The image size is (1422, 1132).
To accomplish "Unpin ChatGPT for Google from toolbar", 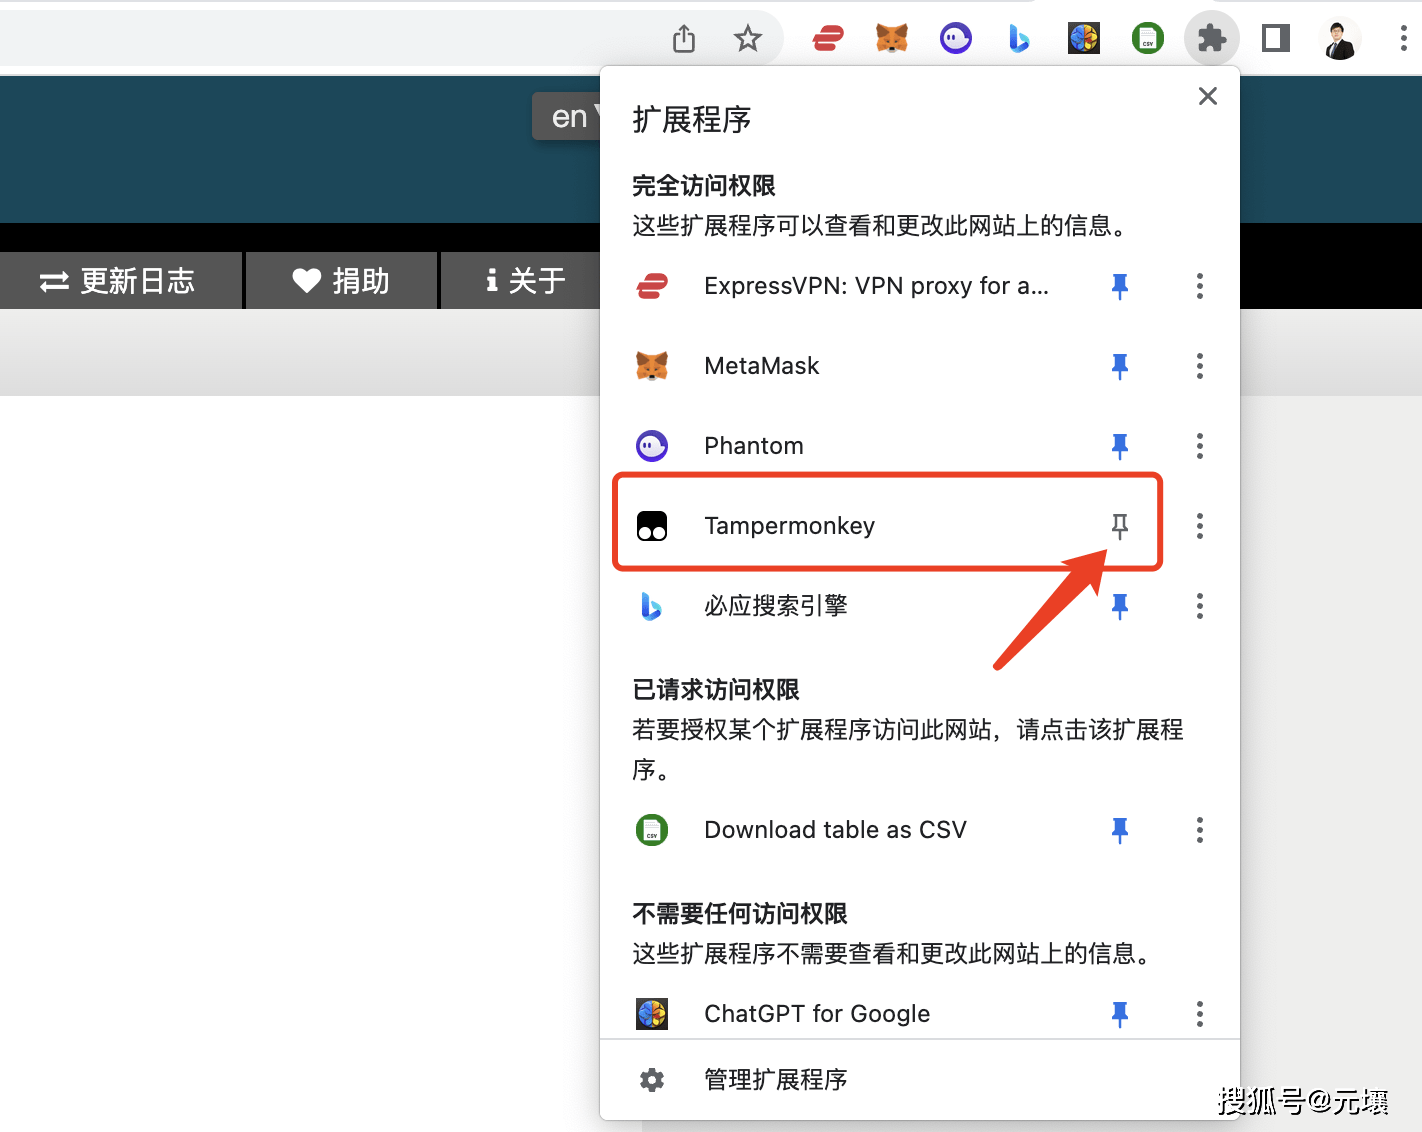I will [1120, 1013].
